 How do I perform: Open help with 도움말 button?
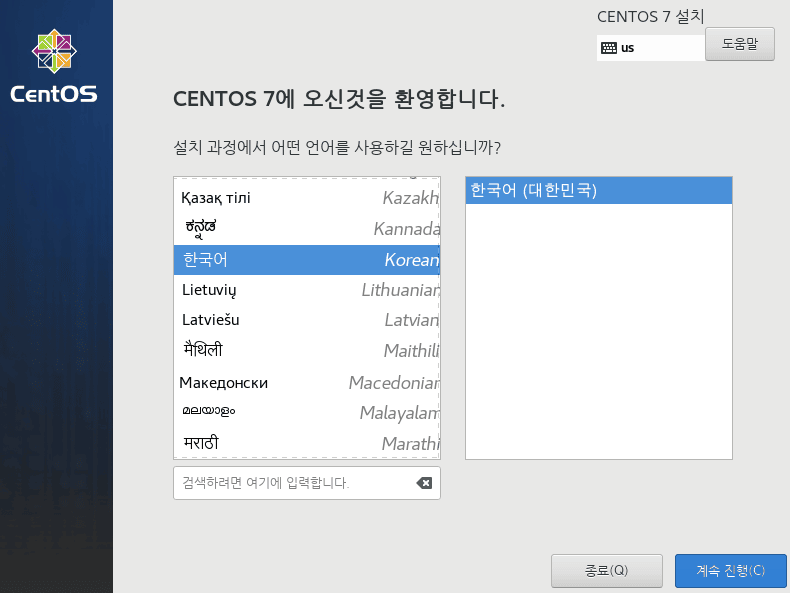(x=740, y=44)
